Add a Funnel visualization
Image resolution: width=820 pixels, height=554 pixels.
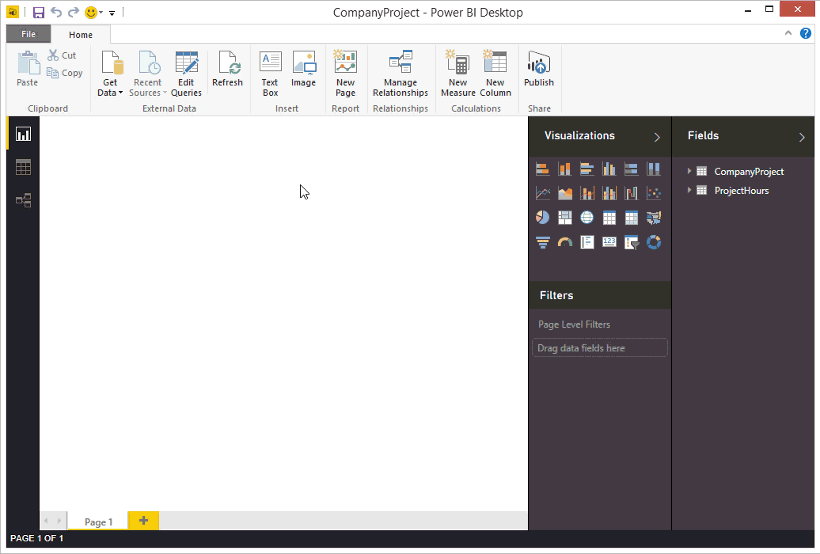coord(542,242)
